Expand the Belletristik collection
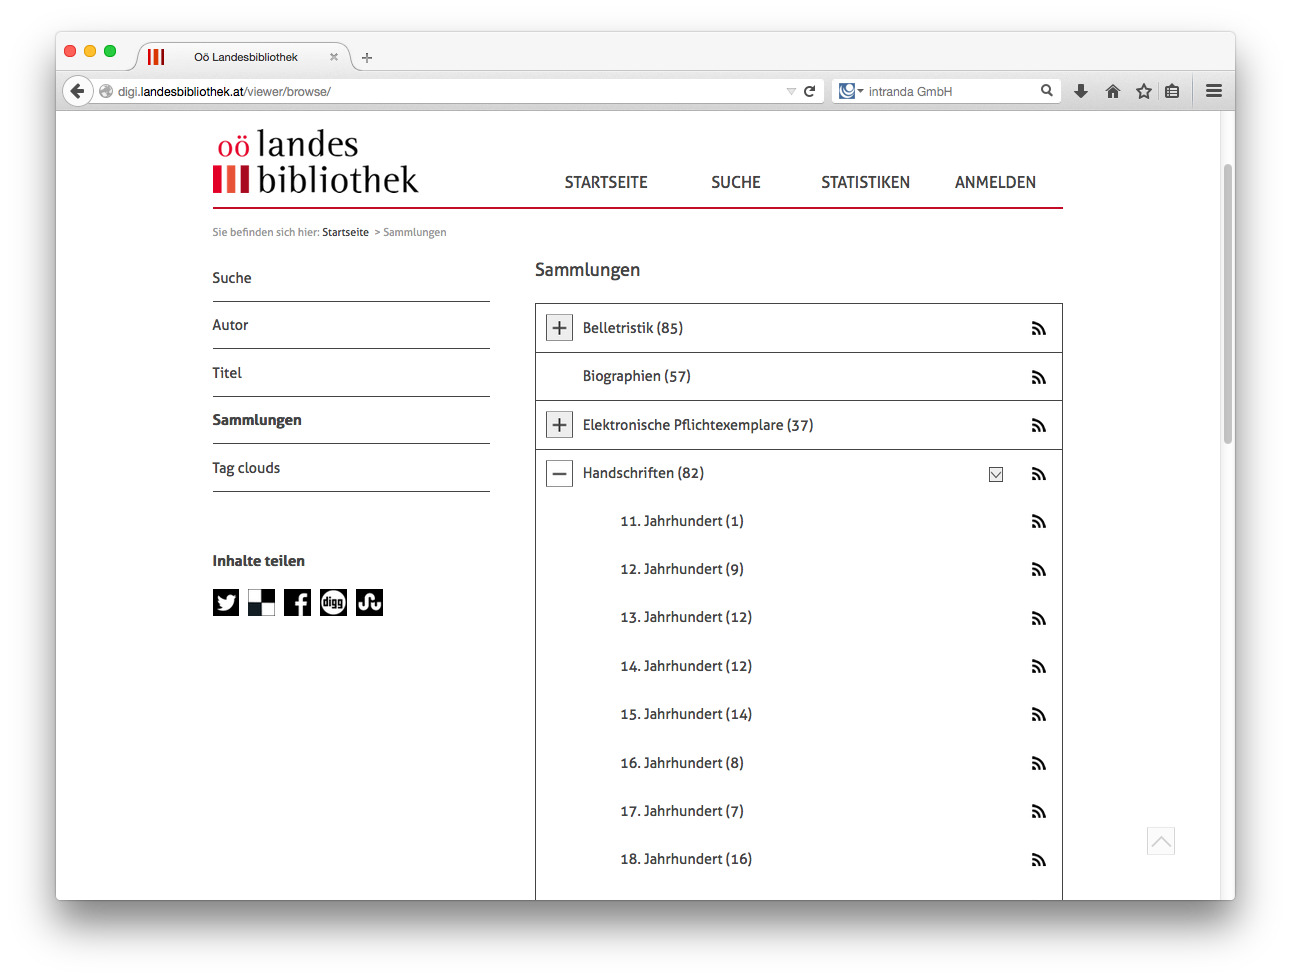The image size is (1291, 980). [x=559, y=328]
